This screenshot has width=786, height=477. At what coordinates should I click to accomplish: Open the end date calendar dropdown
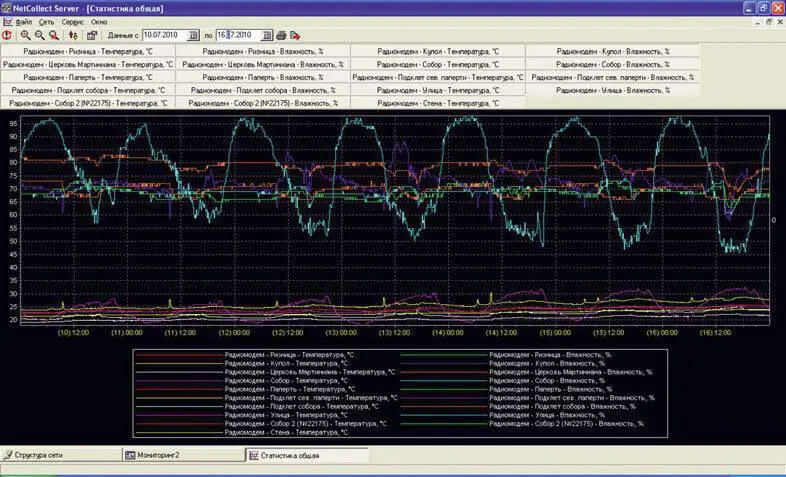(267, 35)
